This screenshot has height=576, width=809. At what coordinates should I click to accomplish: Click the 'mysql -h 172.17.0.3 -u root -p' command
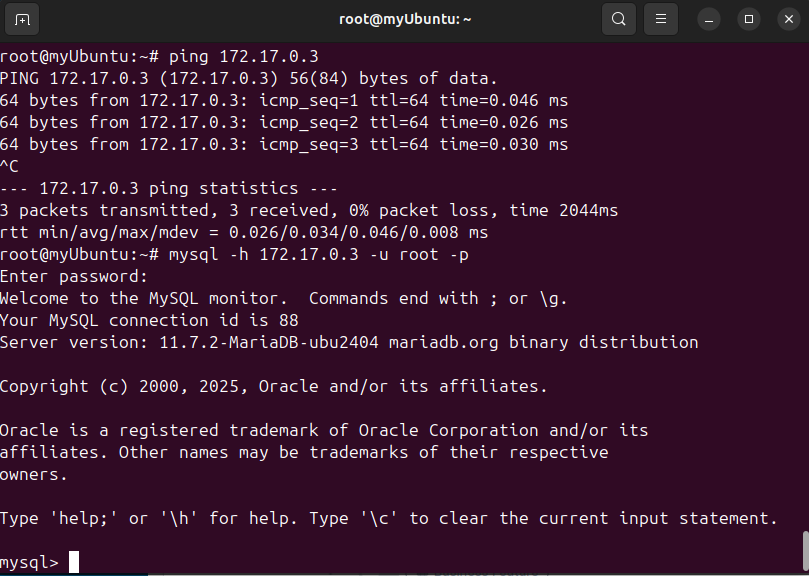click(x=319, y=254)
